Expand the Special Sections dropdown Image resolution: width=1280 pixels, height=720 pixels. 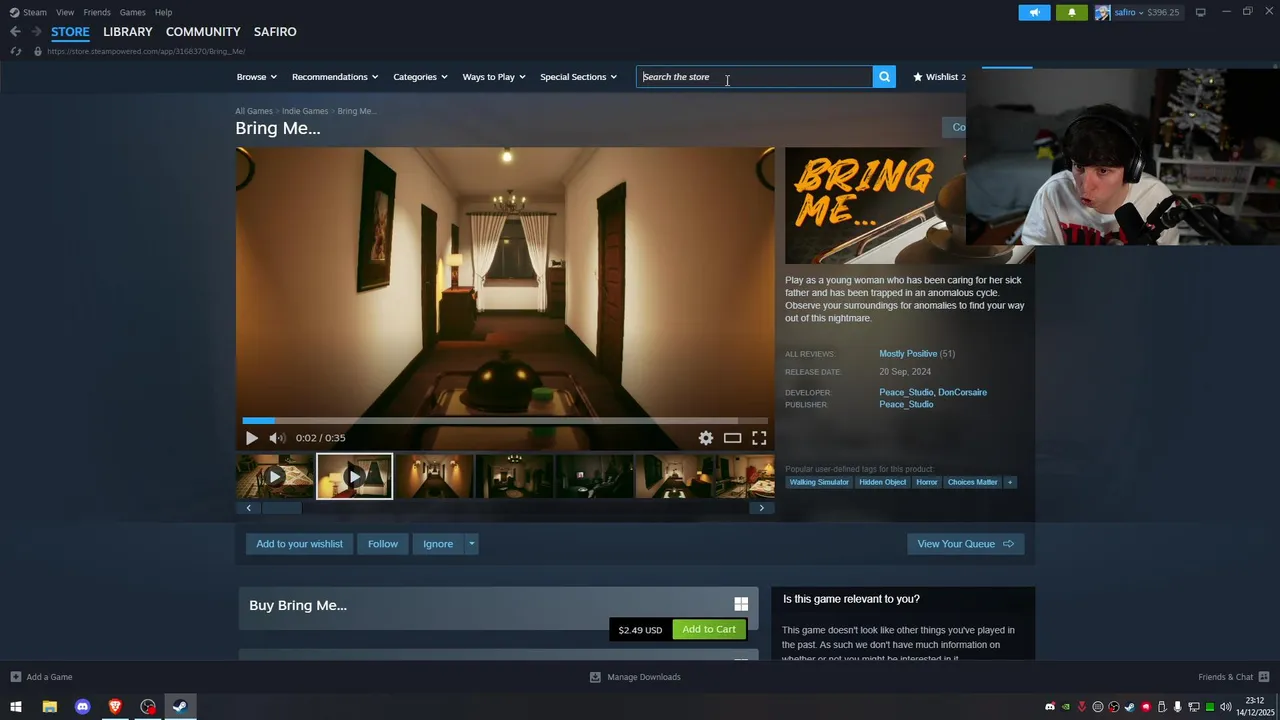tap(579, 77)
